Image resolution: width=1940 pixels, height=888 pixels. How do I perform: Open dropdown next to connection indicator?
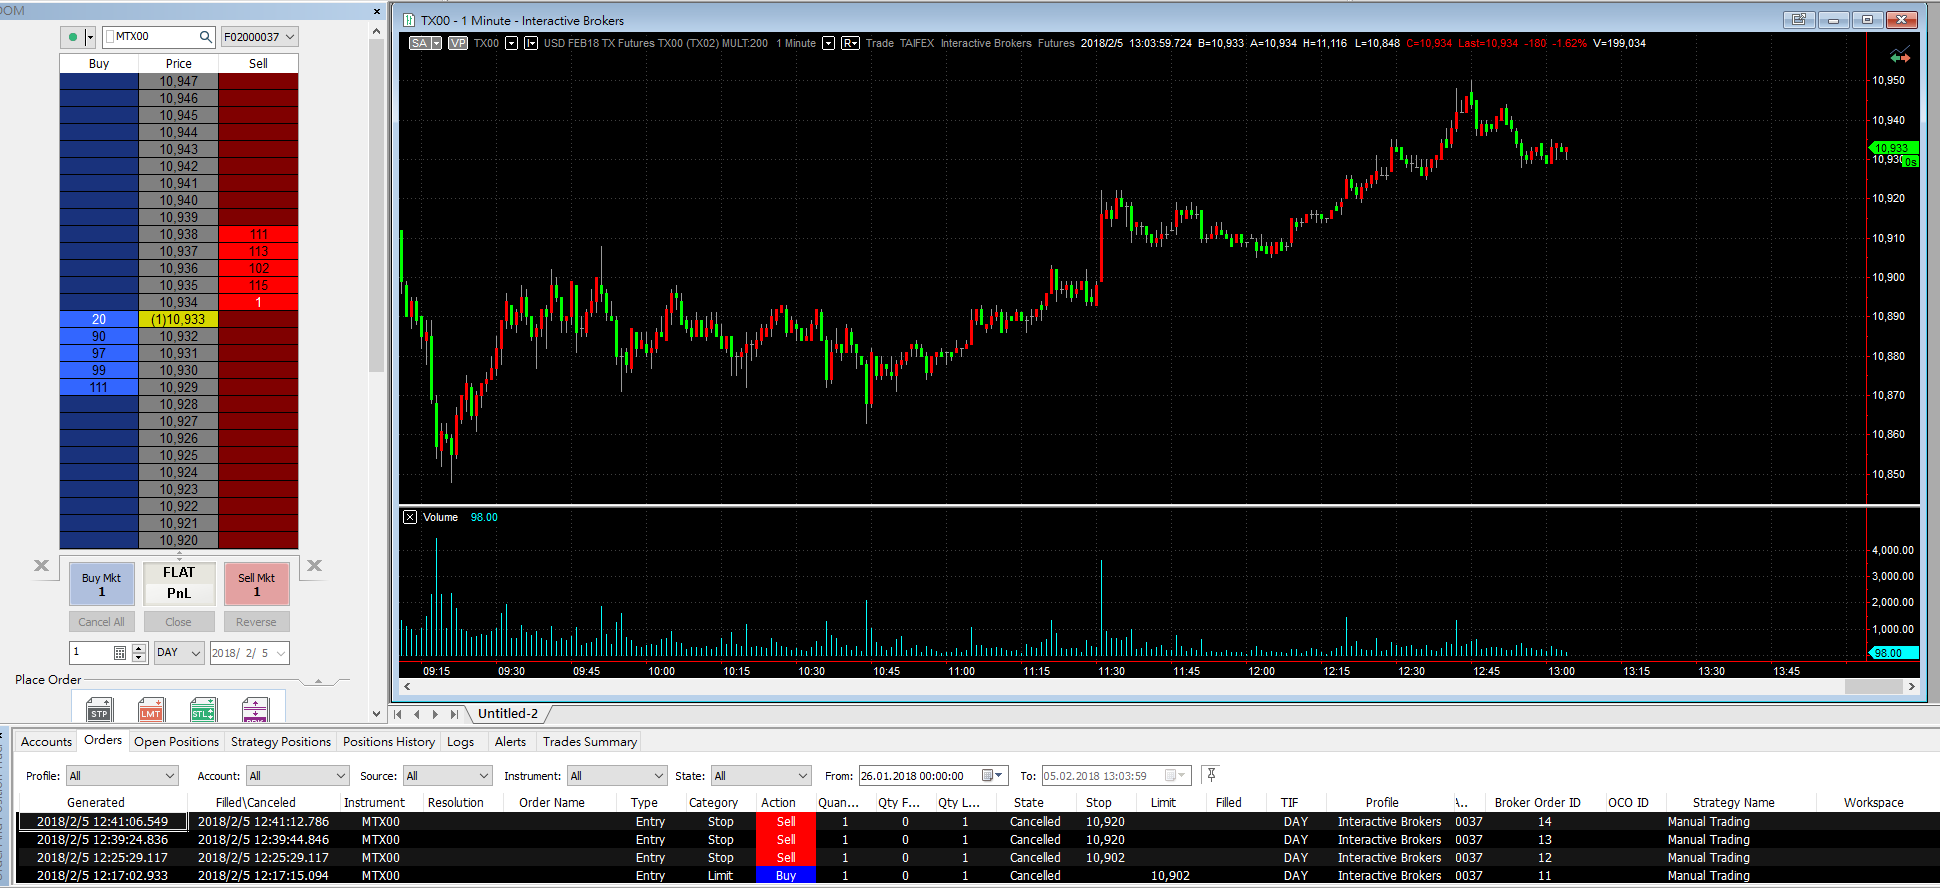(90, 37)
